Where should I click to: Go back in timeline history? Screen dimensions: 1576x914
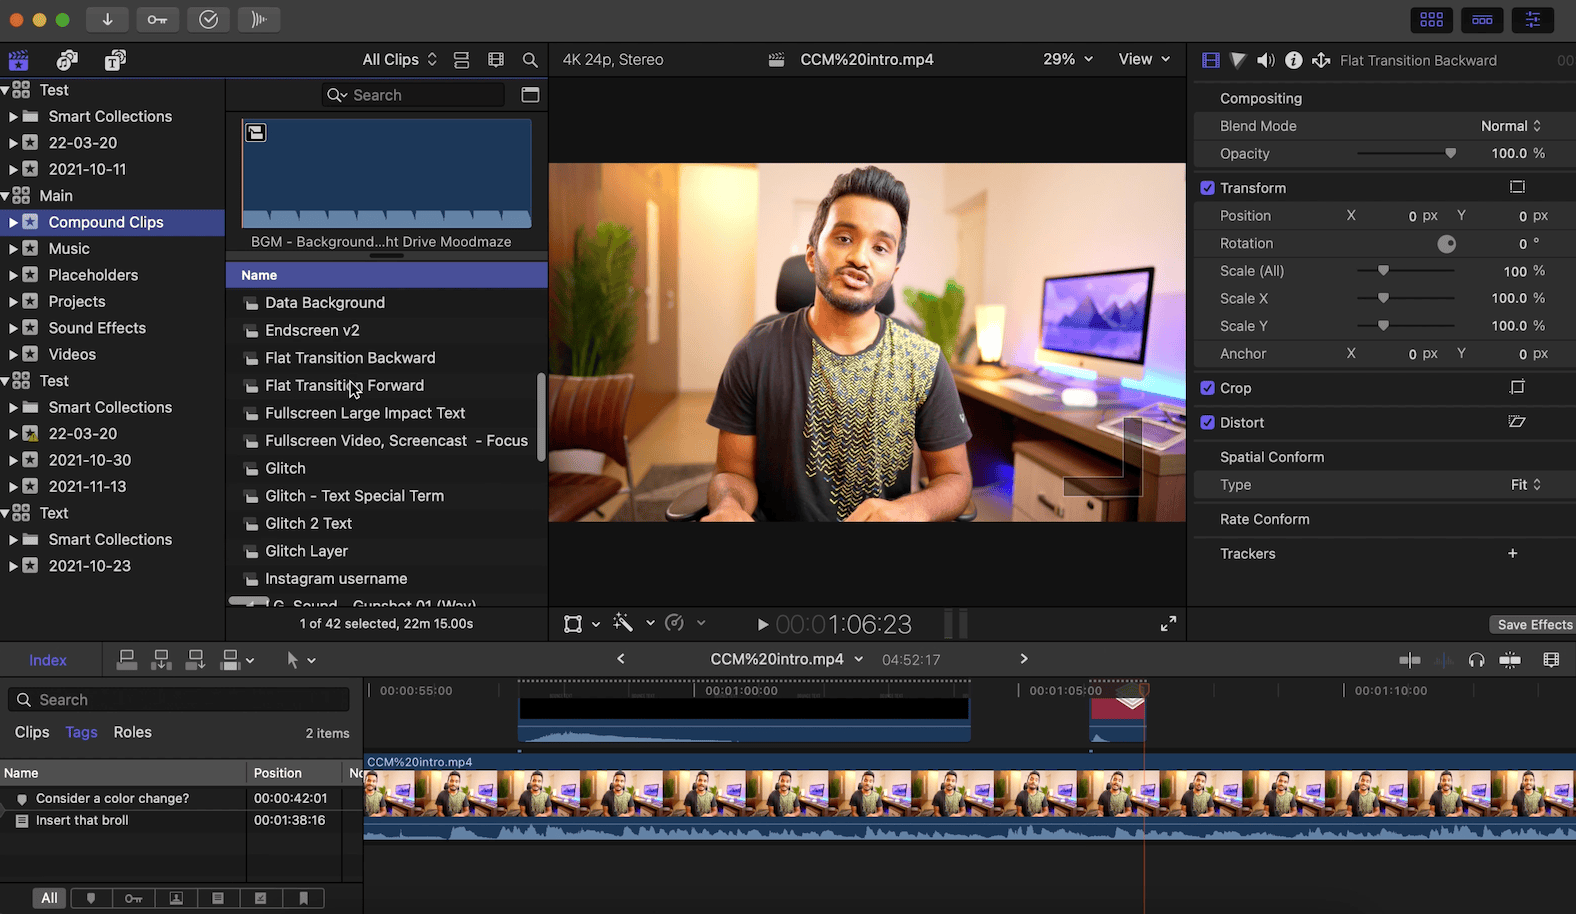pyautogui.click(x=621, y=659)
